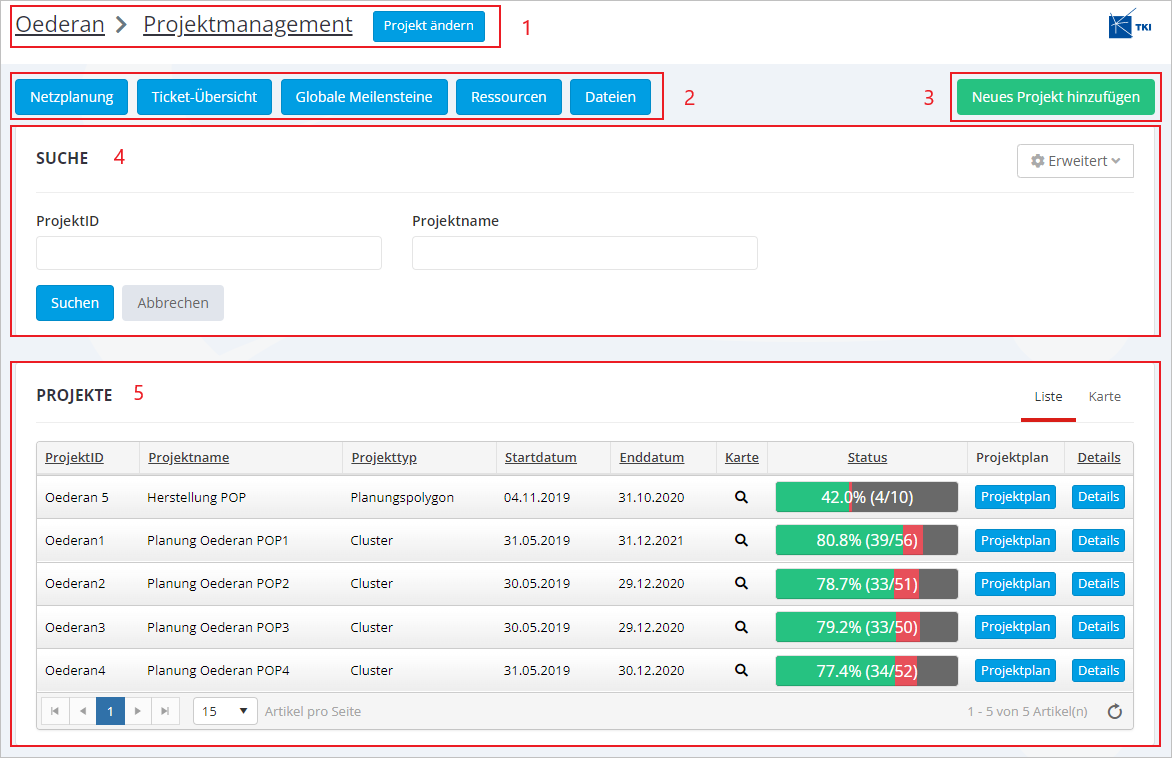Image resolution: width=1172 pixels, height=758 pixels.
Task: Click the Neues Projekt hinzufügen button
Action: (1055, 97)
